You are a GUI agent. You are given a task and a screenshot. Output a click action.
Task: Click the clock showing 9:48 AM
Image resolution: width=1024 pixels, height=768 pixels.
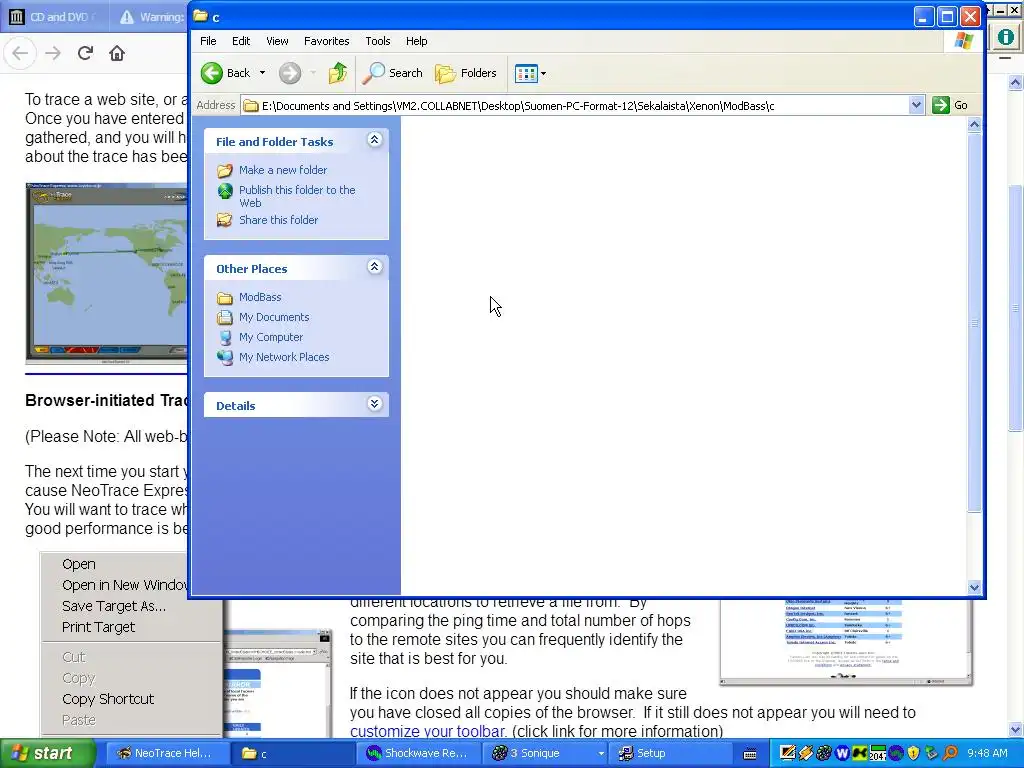tap(987, 754)
